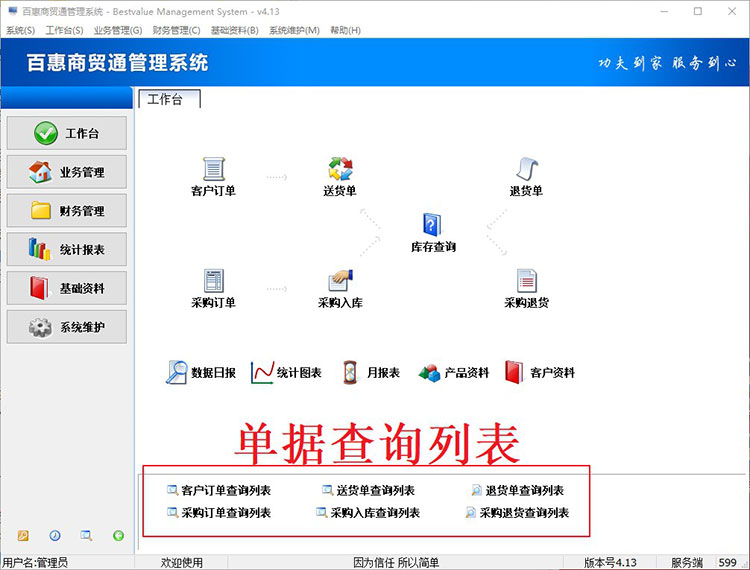This screenshot has width=750, height=570.
Task: Open 系统维护 gear button in sidebar
Action: pos(66,327)
